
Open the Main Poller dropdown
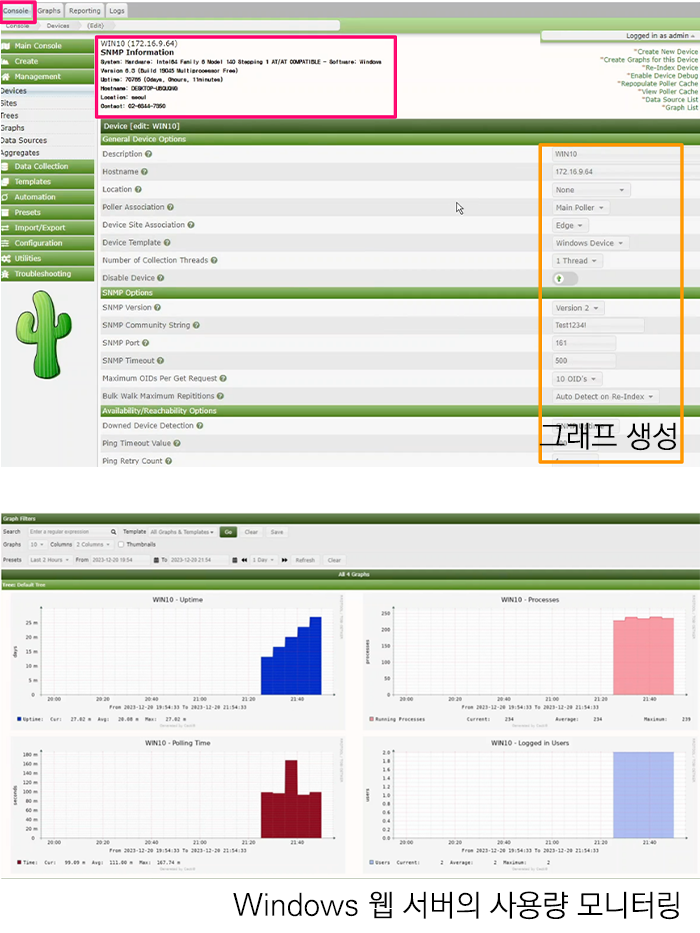[x=580, y=208]
